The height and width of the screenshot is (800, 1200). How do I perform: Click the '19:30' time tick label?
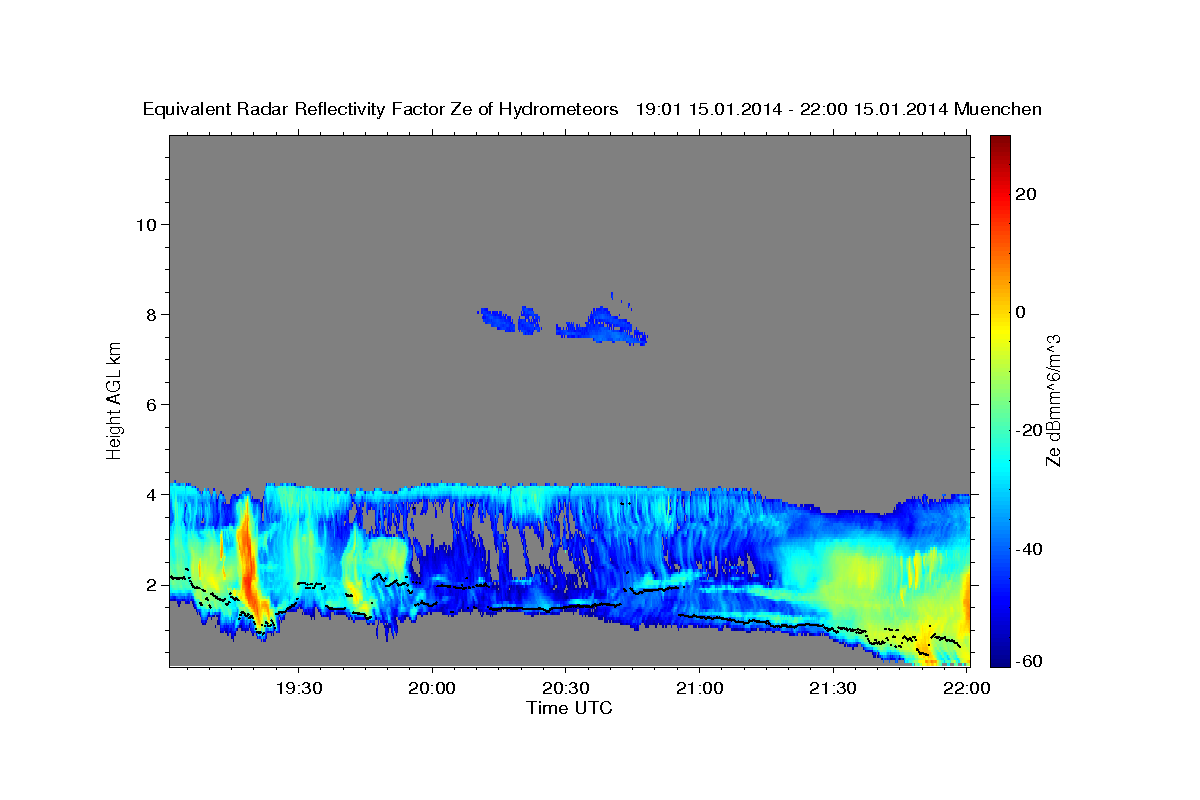pyautogui.click(x=300, y=688)
